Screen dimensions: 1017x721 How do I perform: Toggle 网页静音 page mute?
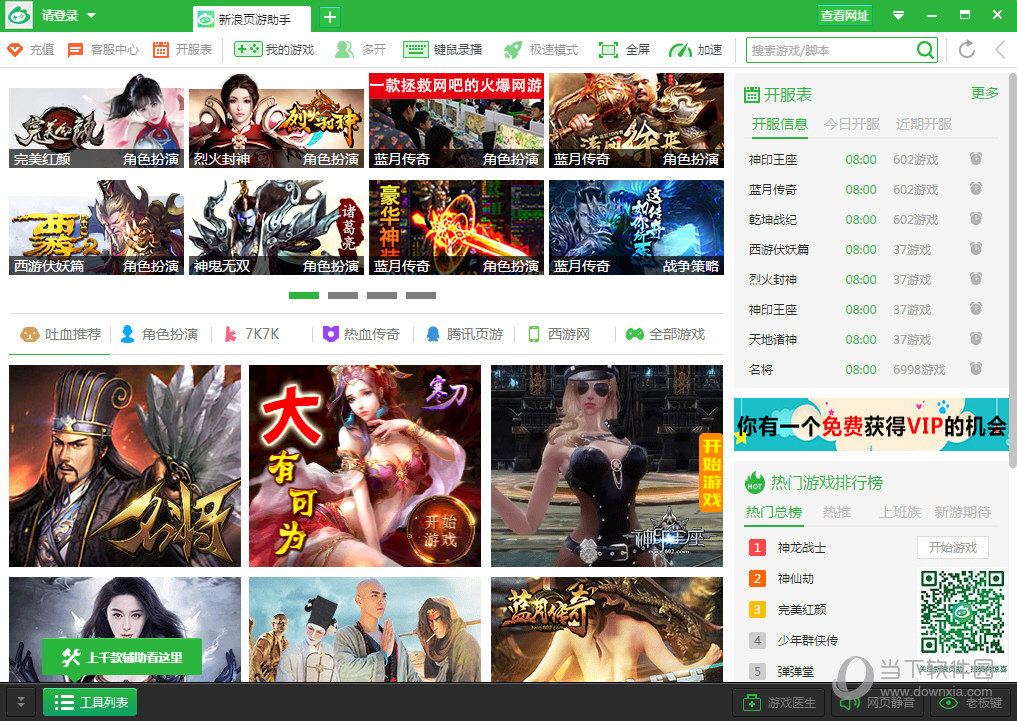(x=878, y=703)
